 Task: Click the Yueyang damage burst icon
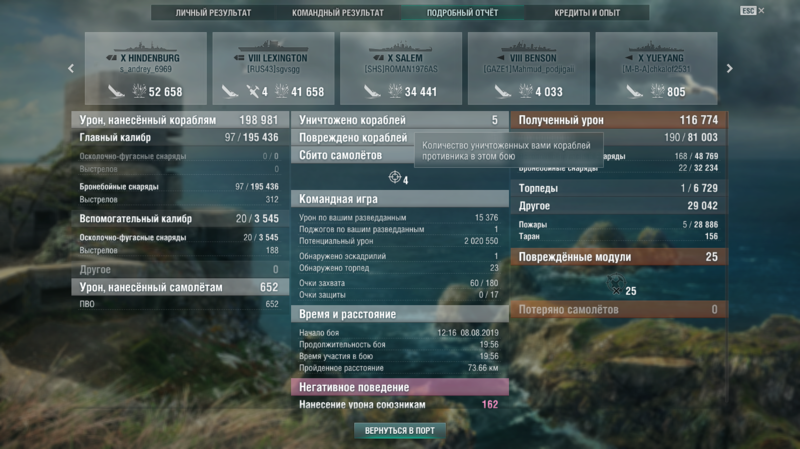point(657,91)
